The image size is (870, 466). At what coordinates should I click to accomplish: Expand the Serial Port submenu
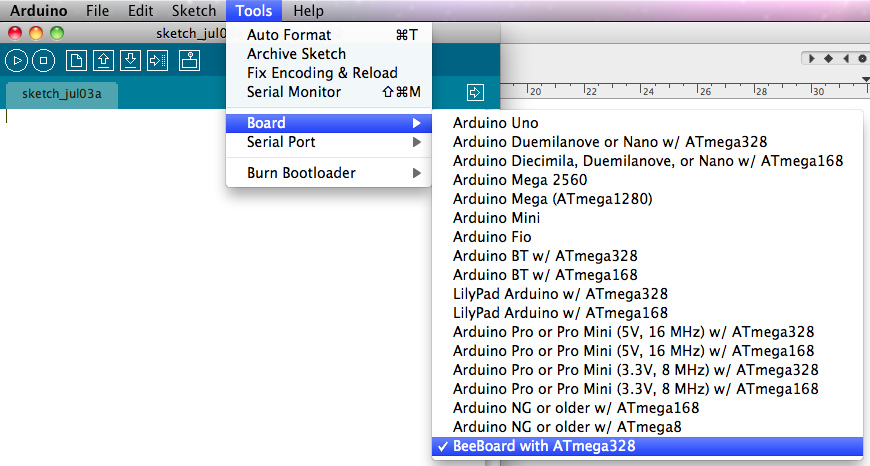(x=328, y=142)
